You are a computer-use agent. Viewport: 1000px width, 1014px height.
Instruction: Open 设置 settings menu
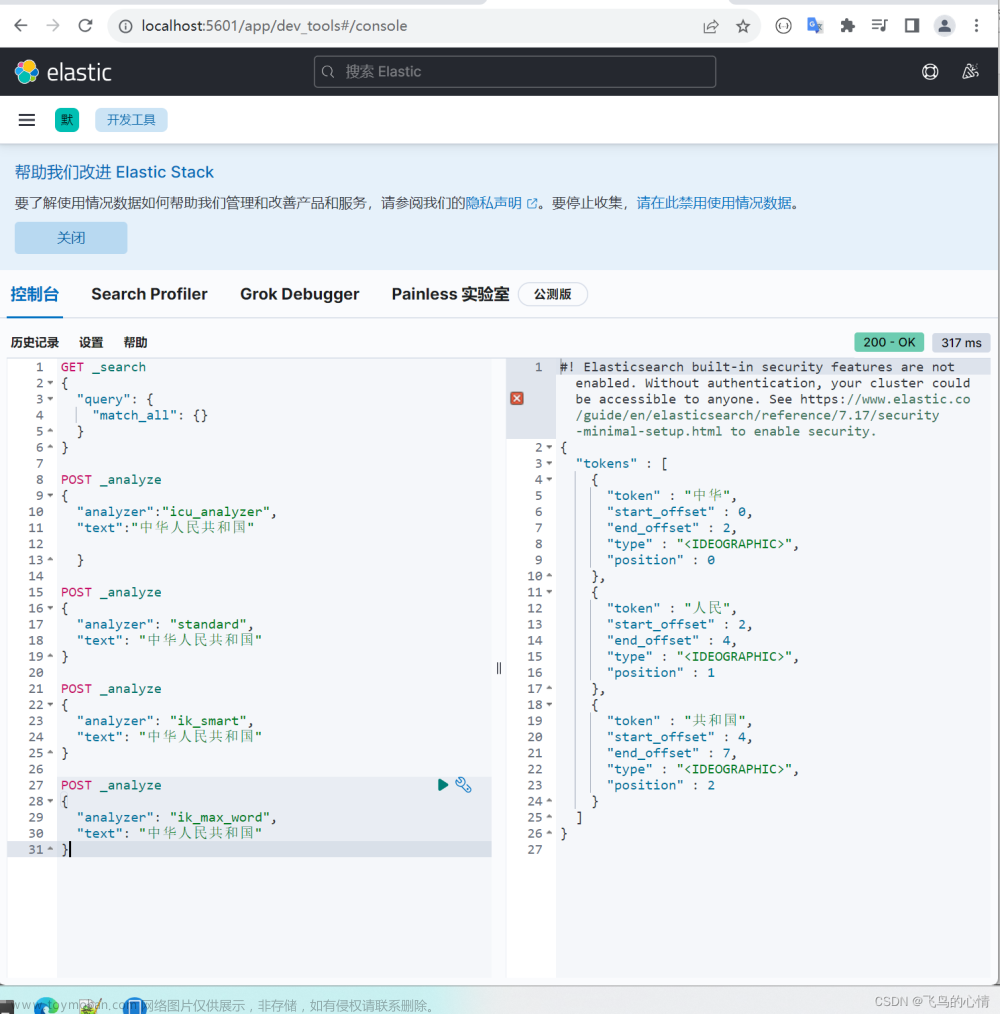[x=91, y=343]
